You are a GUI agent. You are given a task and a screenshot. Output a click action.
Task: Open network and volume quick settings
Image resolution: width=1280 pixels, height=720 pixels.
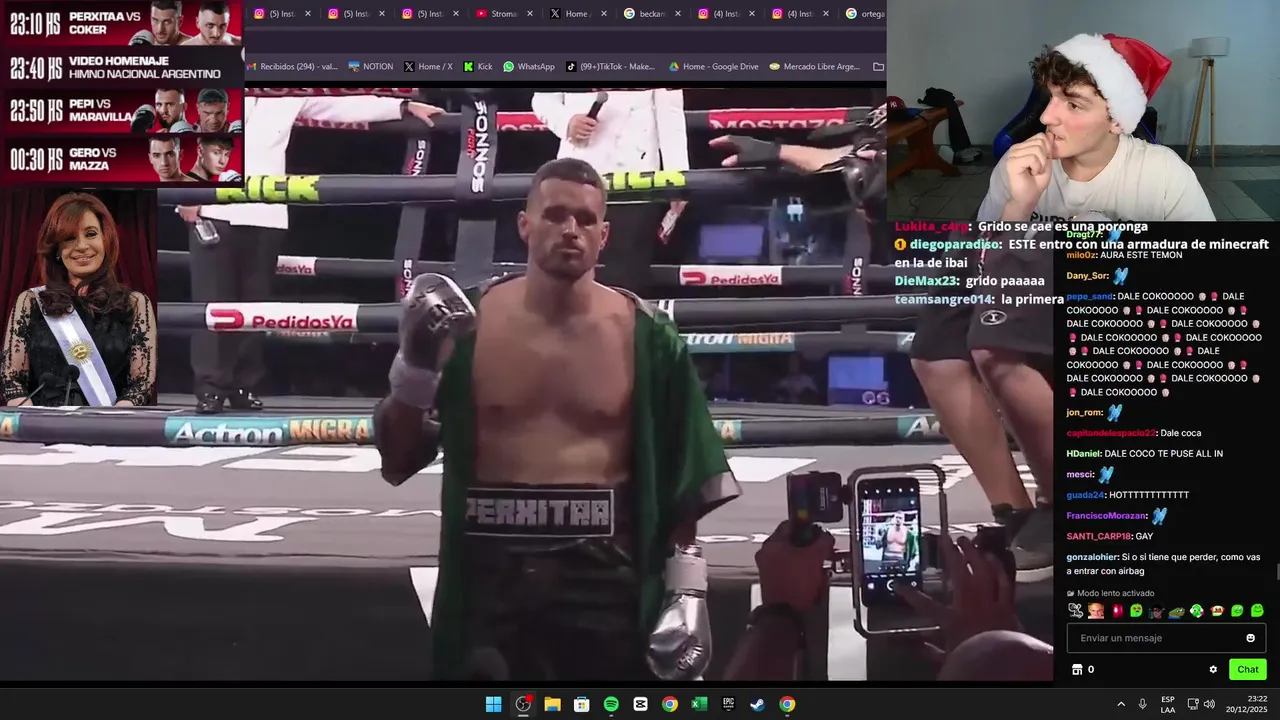click(1201, 704)
